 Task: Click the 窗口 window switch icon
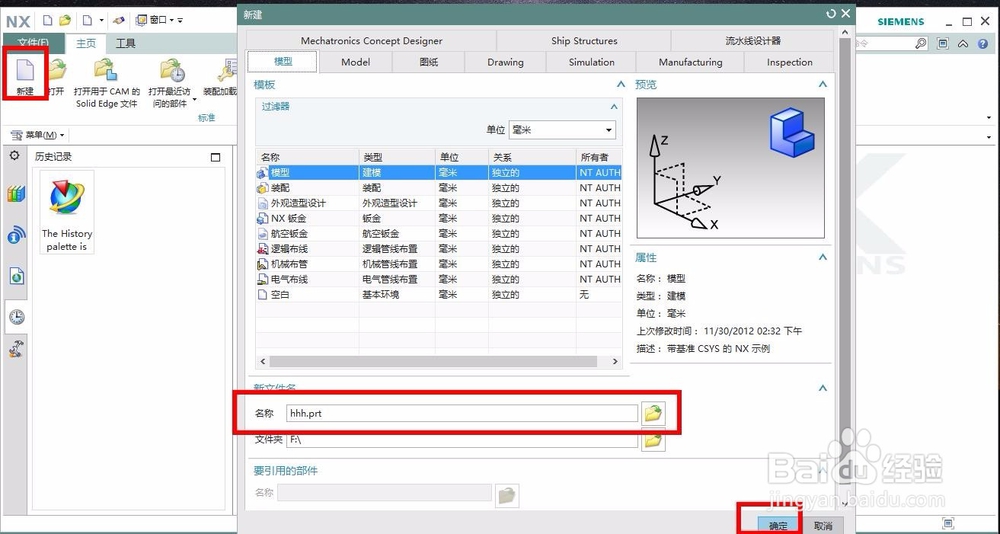[142, 20]
